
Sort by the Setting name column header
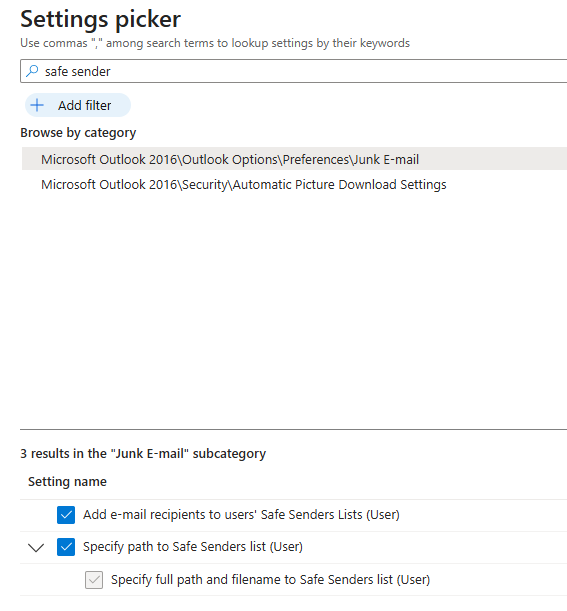pos(67,482)
